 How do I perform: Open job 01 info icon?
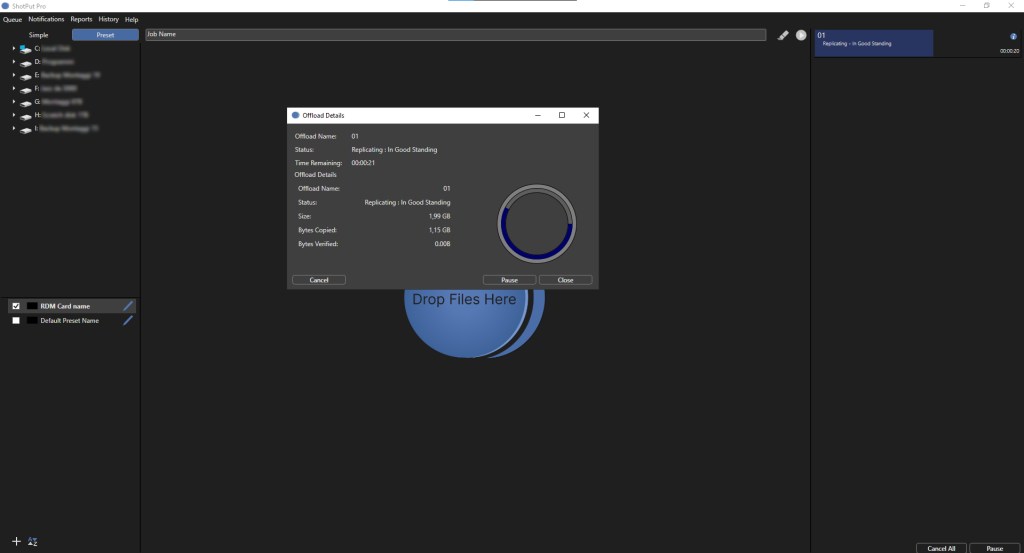tap(1014, 37)
